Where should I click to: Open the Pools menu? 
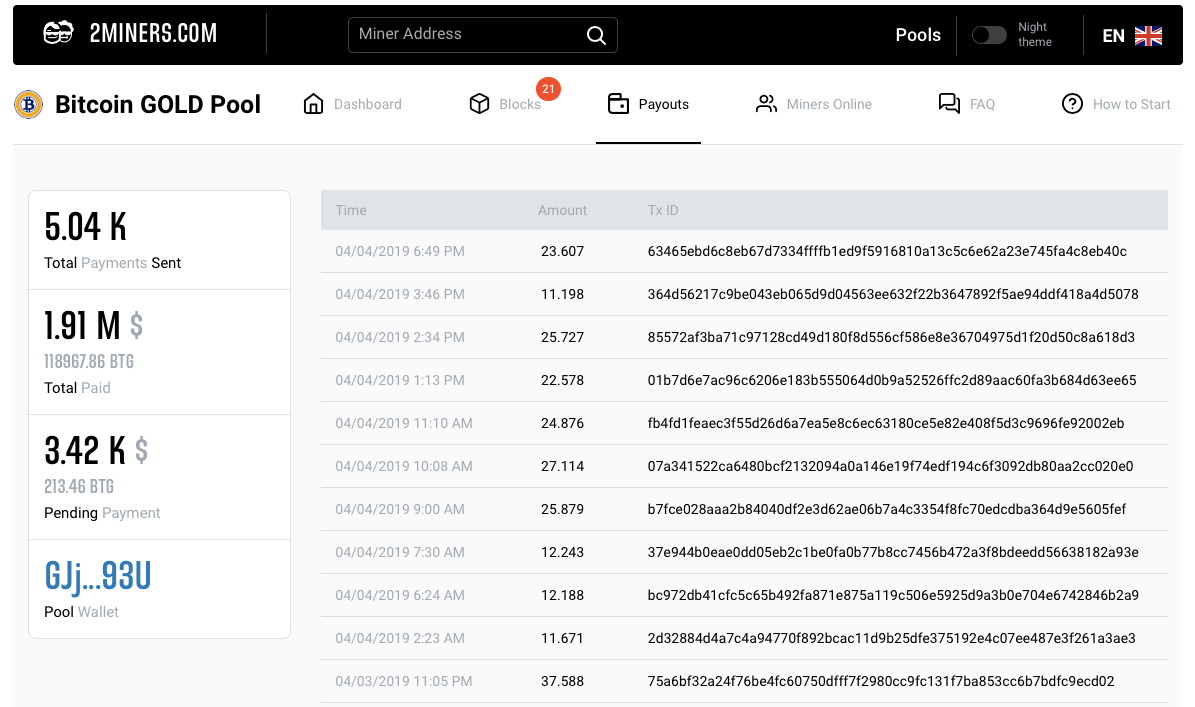(917, 35)
